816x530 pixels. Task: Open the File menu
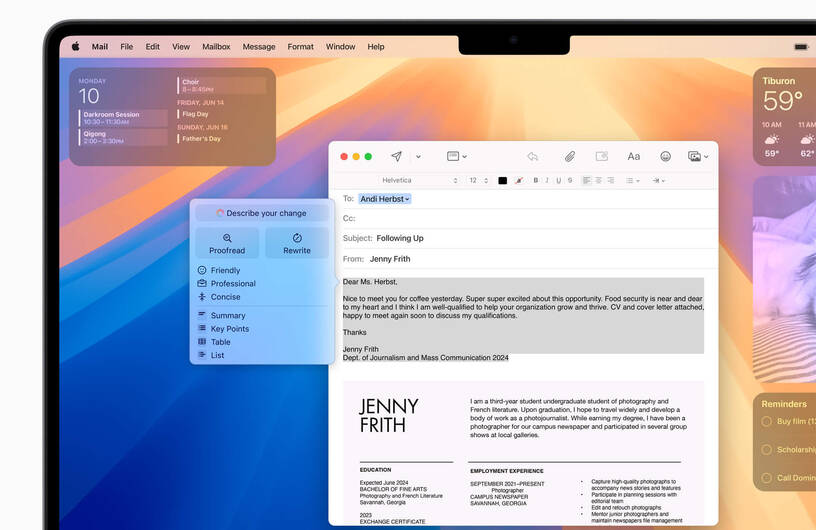point(126,46)
